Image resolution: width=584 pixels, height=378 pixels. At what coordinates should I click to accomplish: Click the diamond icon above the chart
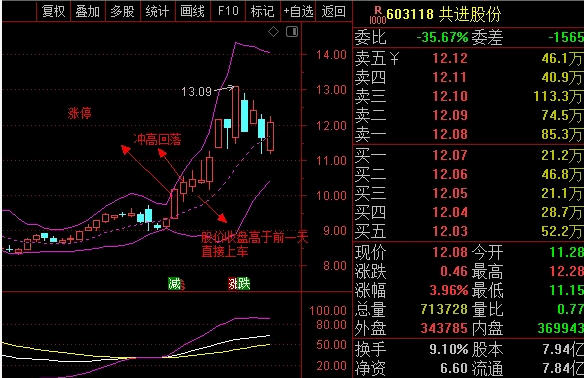pos(273,32)
